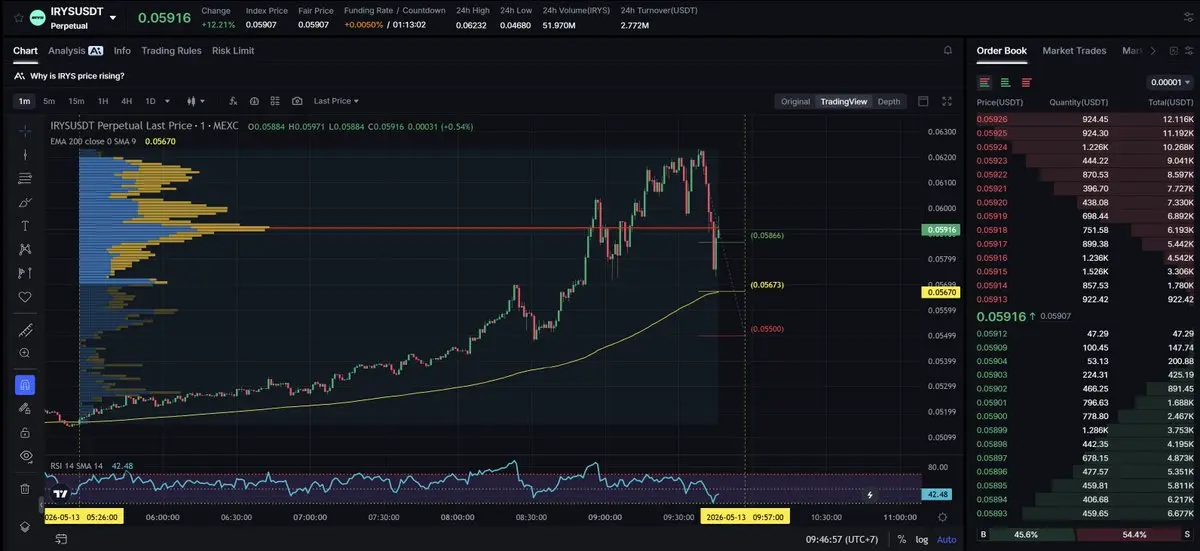
Task: Select the Fibonacci/horizontal lines tool
Action: point(25,178)
